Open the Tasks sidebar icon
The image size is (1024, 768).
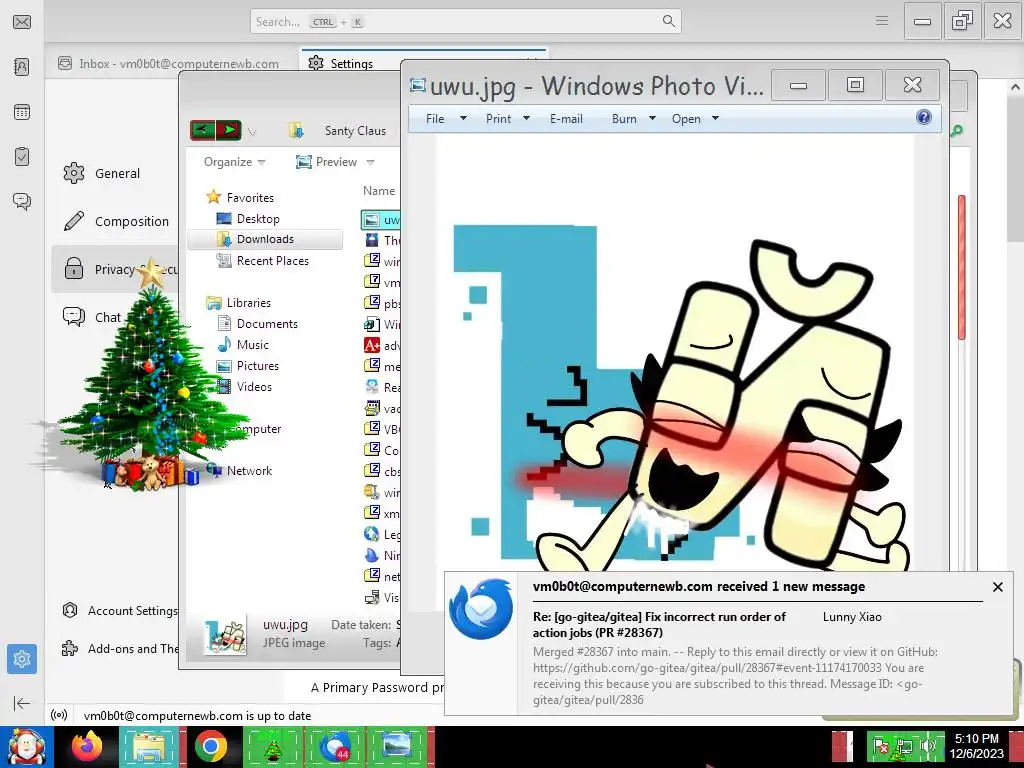tap(22, 157)
